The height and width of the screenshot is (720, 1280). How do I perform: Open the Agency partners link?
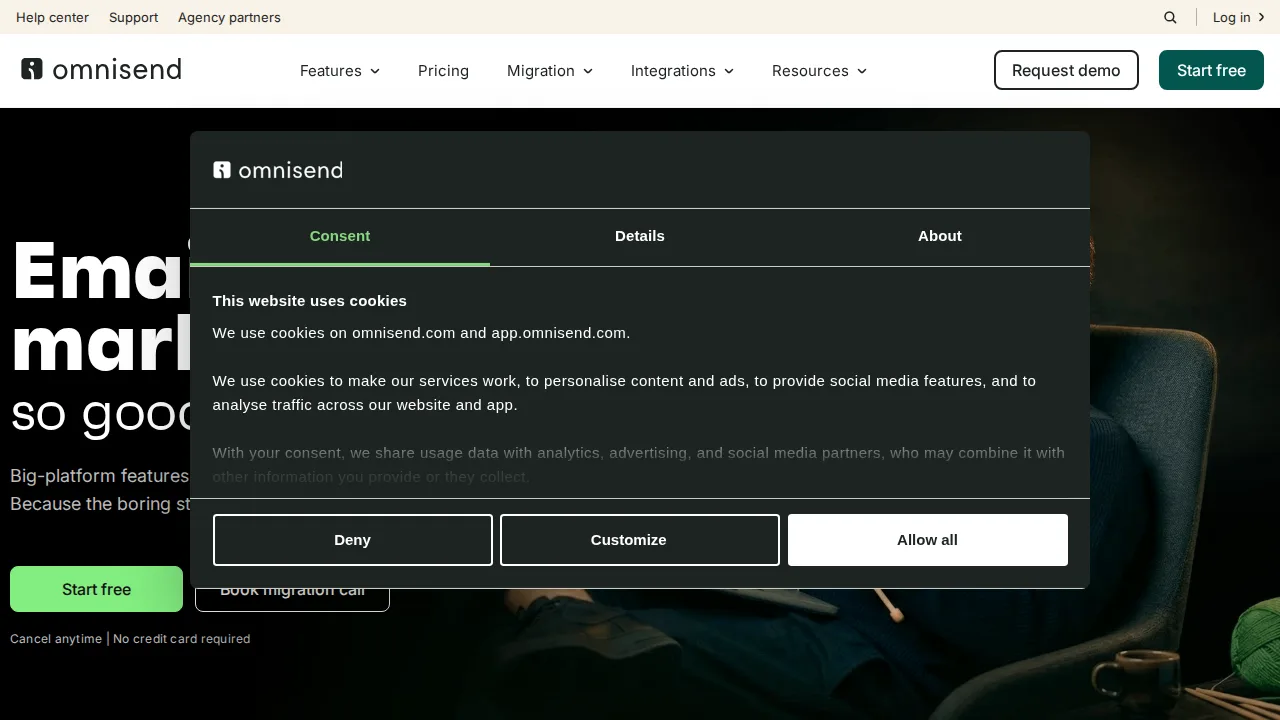tap(229, 17)
